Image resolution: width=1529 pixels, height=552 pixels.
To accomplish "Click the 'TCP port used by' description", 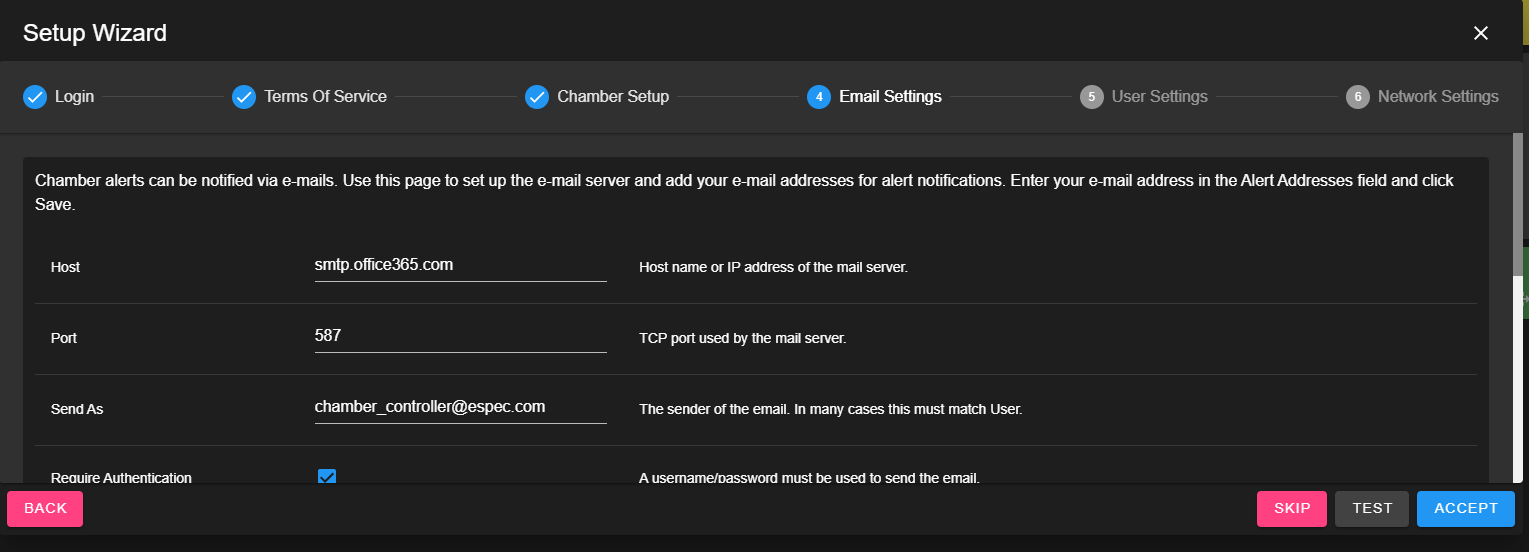I will pyautogui.click(x=743, y=339).
